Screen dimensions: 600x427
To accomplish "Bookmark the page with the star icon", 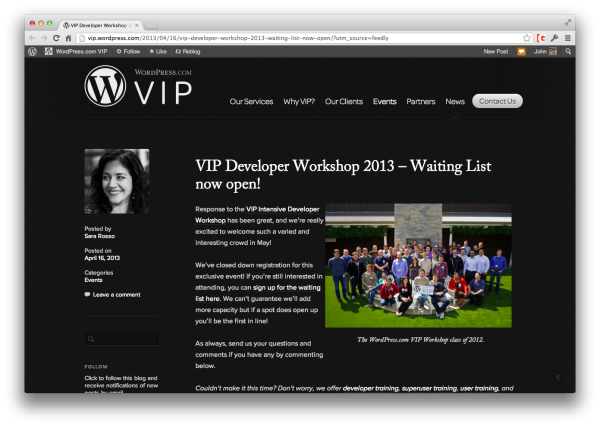I will pos(527,38).
